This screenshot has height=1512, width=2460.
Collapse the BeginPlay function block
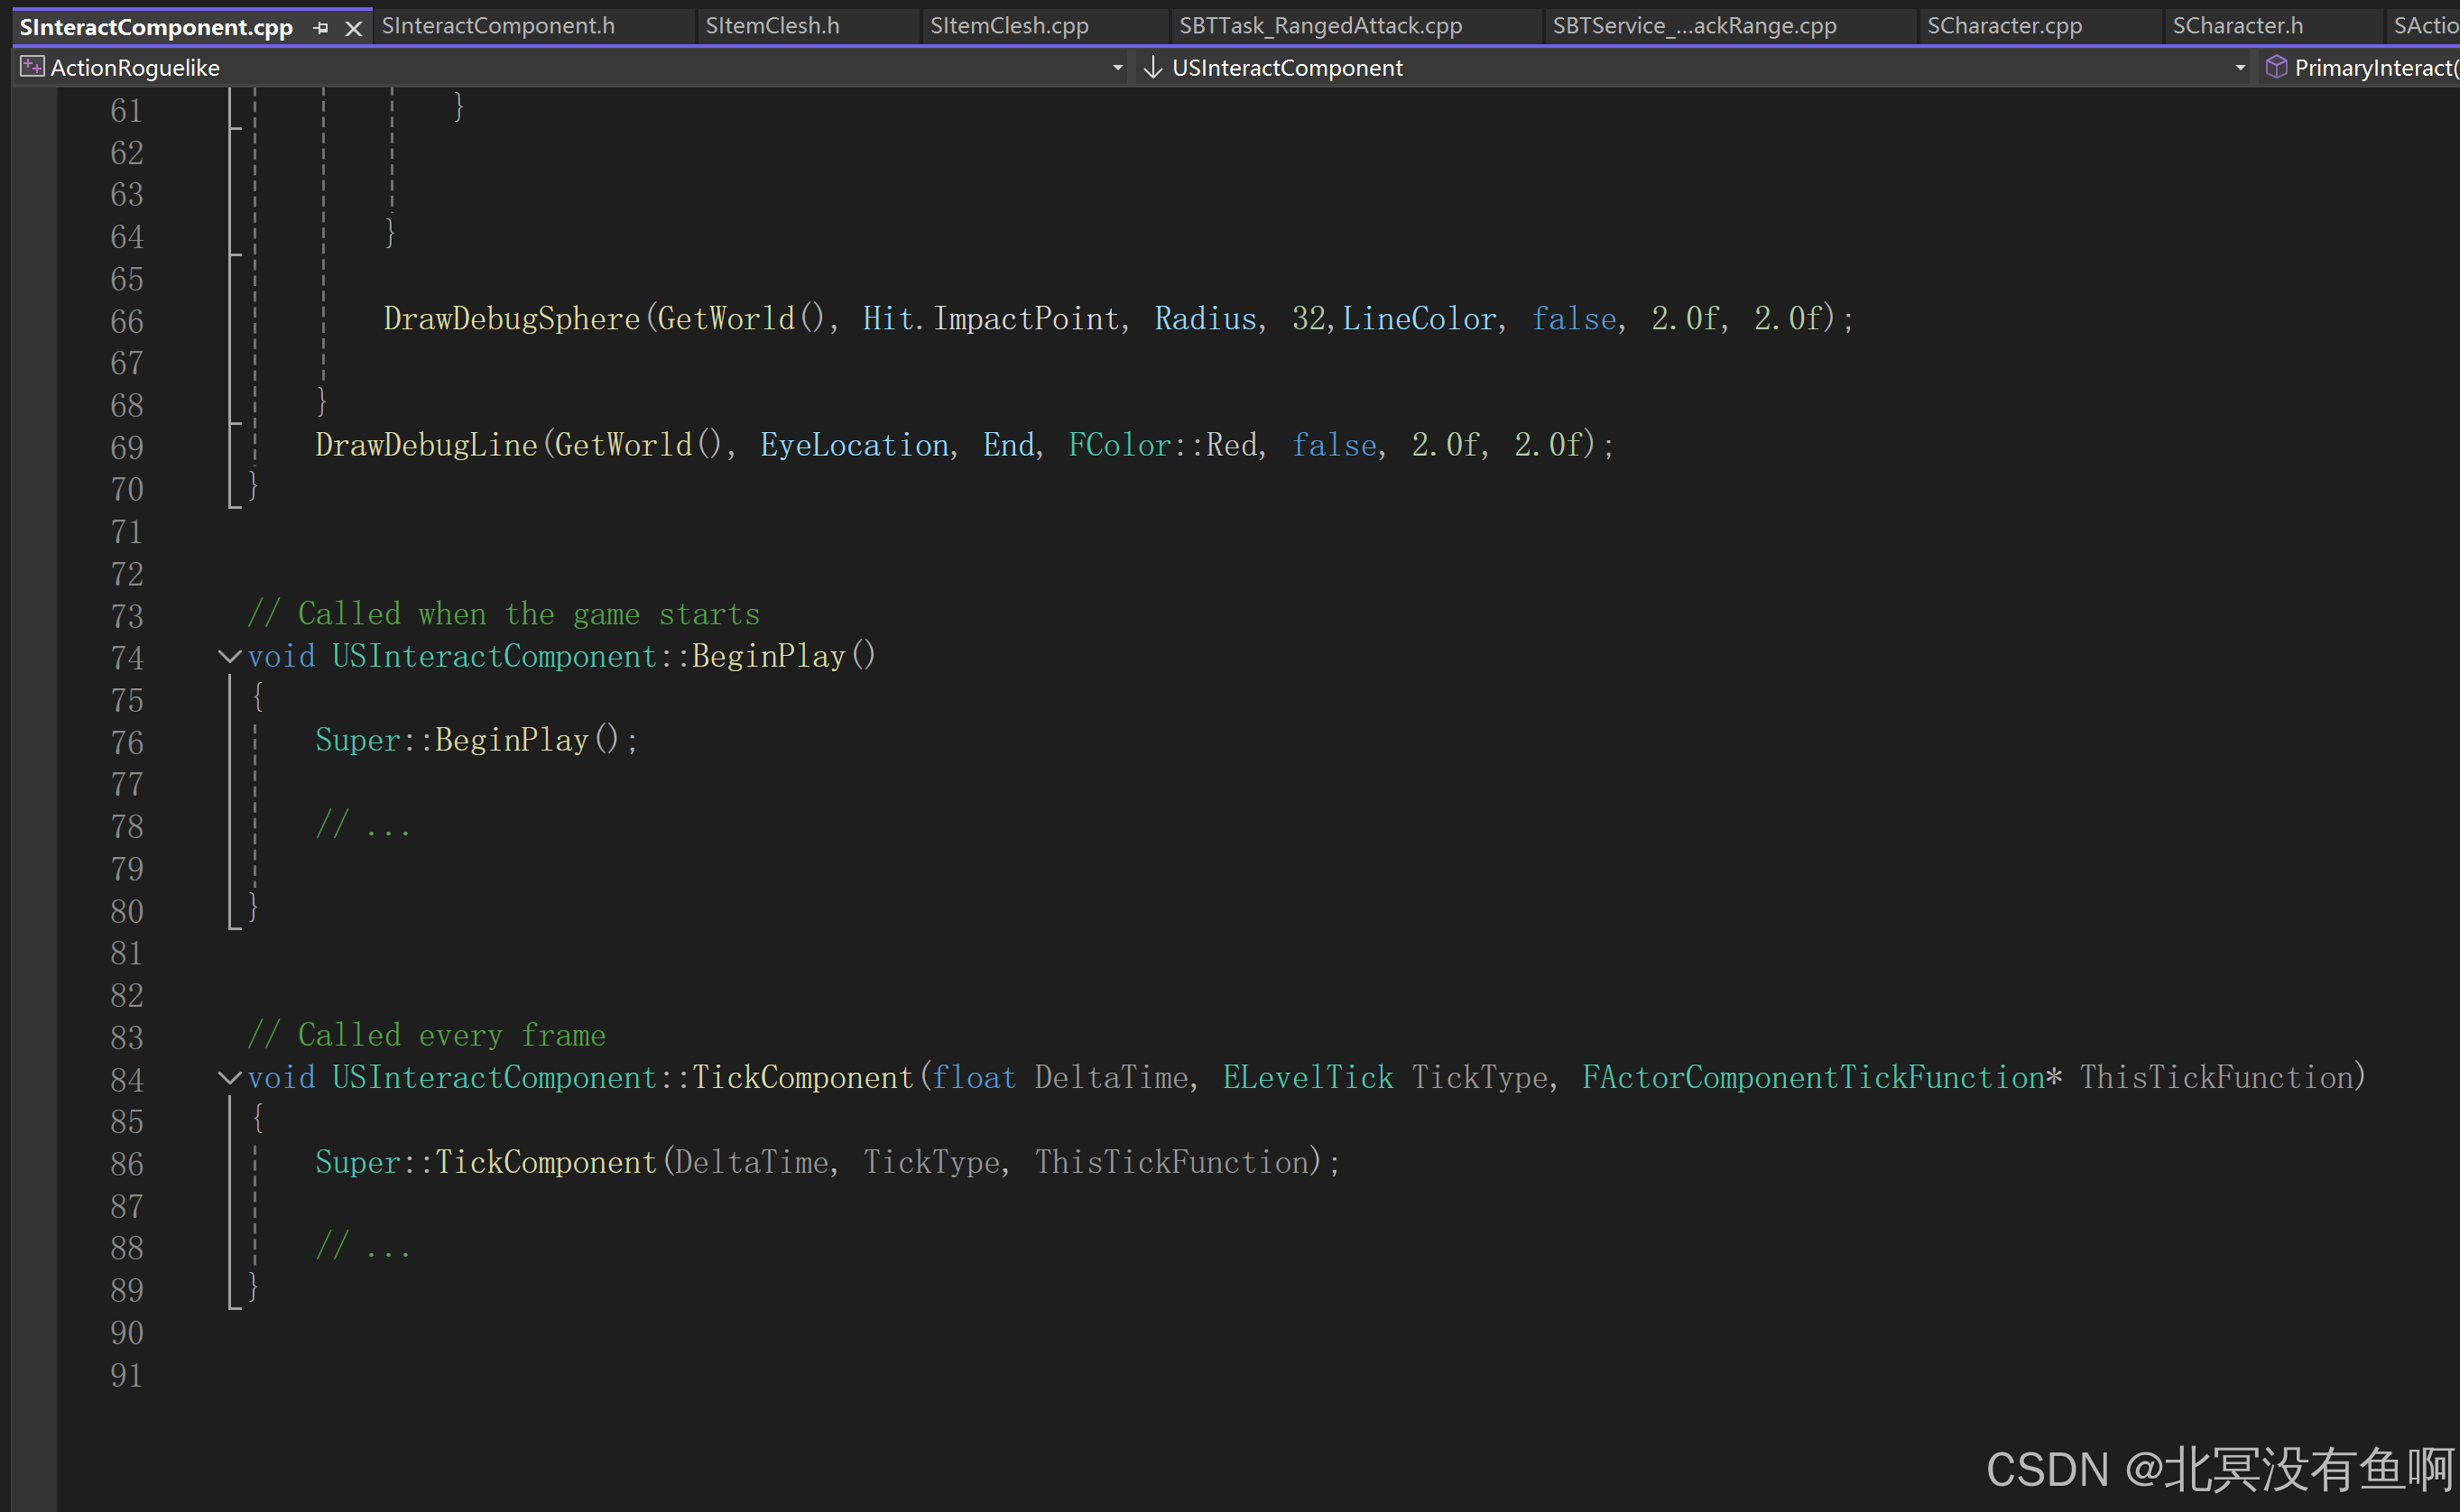click(229, 656)
